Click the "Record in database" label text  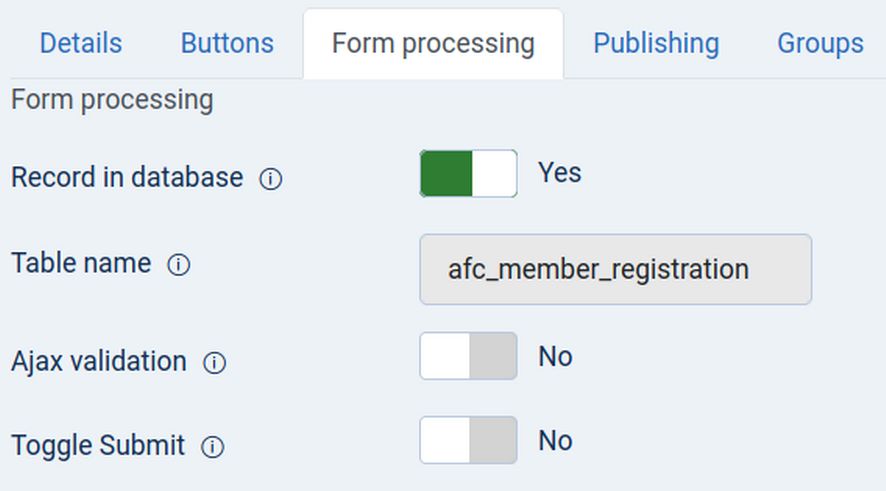pyautogui.click(x=127, y=178)
